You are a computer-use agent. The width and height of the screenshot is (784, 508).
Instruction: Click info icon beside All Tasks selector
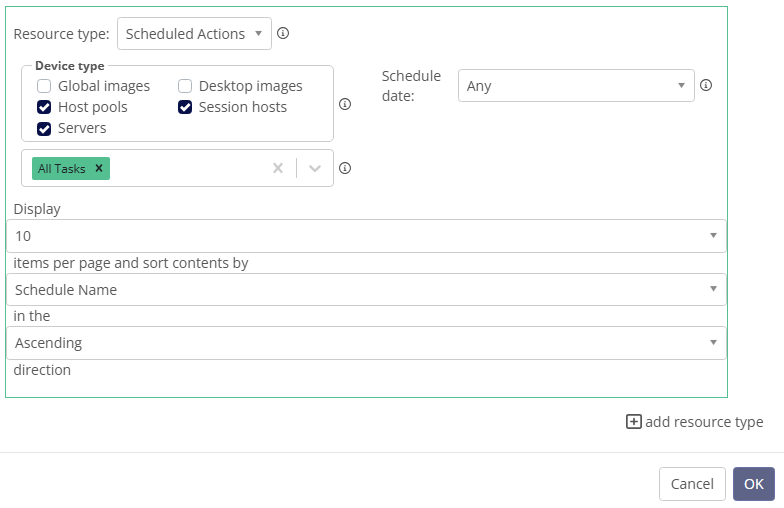[345, 168]
